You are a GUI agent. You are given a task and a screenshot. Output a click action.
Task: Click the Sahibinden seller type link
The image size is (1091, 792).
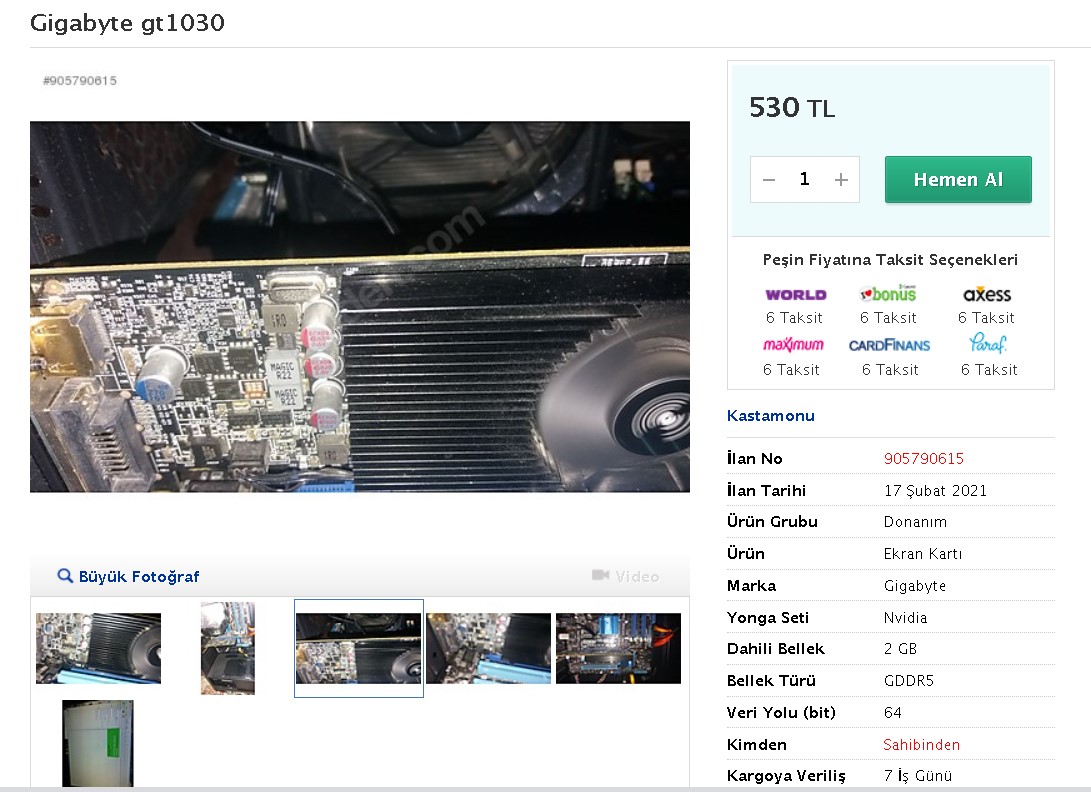[x=921, y=745]
